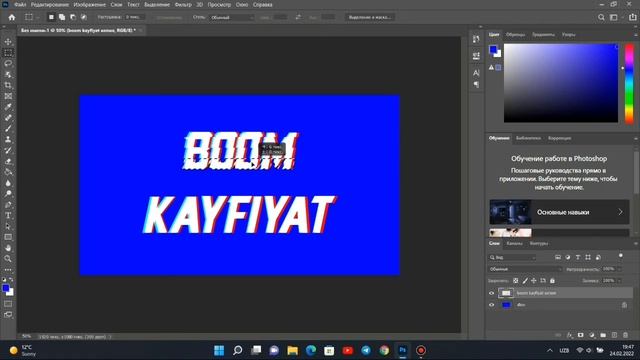
Task: Select the History Brush tool
Action: (8, 150)
